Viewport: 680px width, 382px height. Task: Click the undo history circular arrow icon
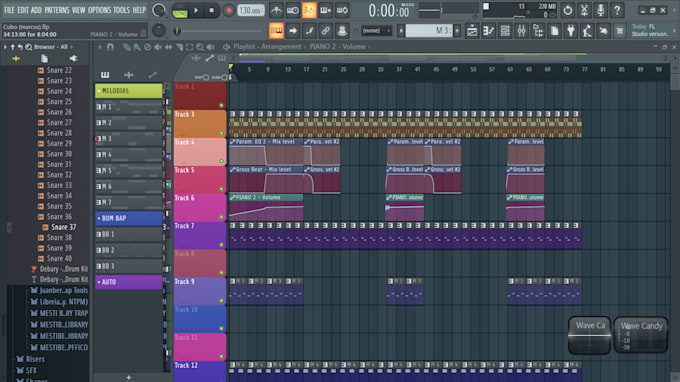[568, 10]
